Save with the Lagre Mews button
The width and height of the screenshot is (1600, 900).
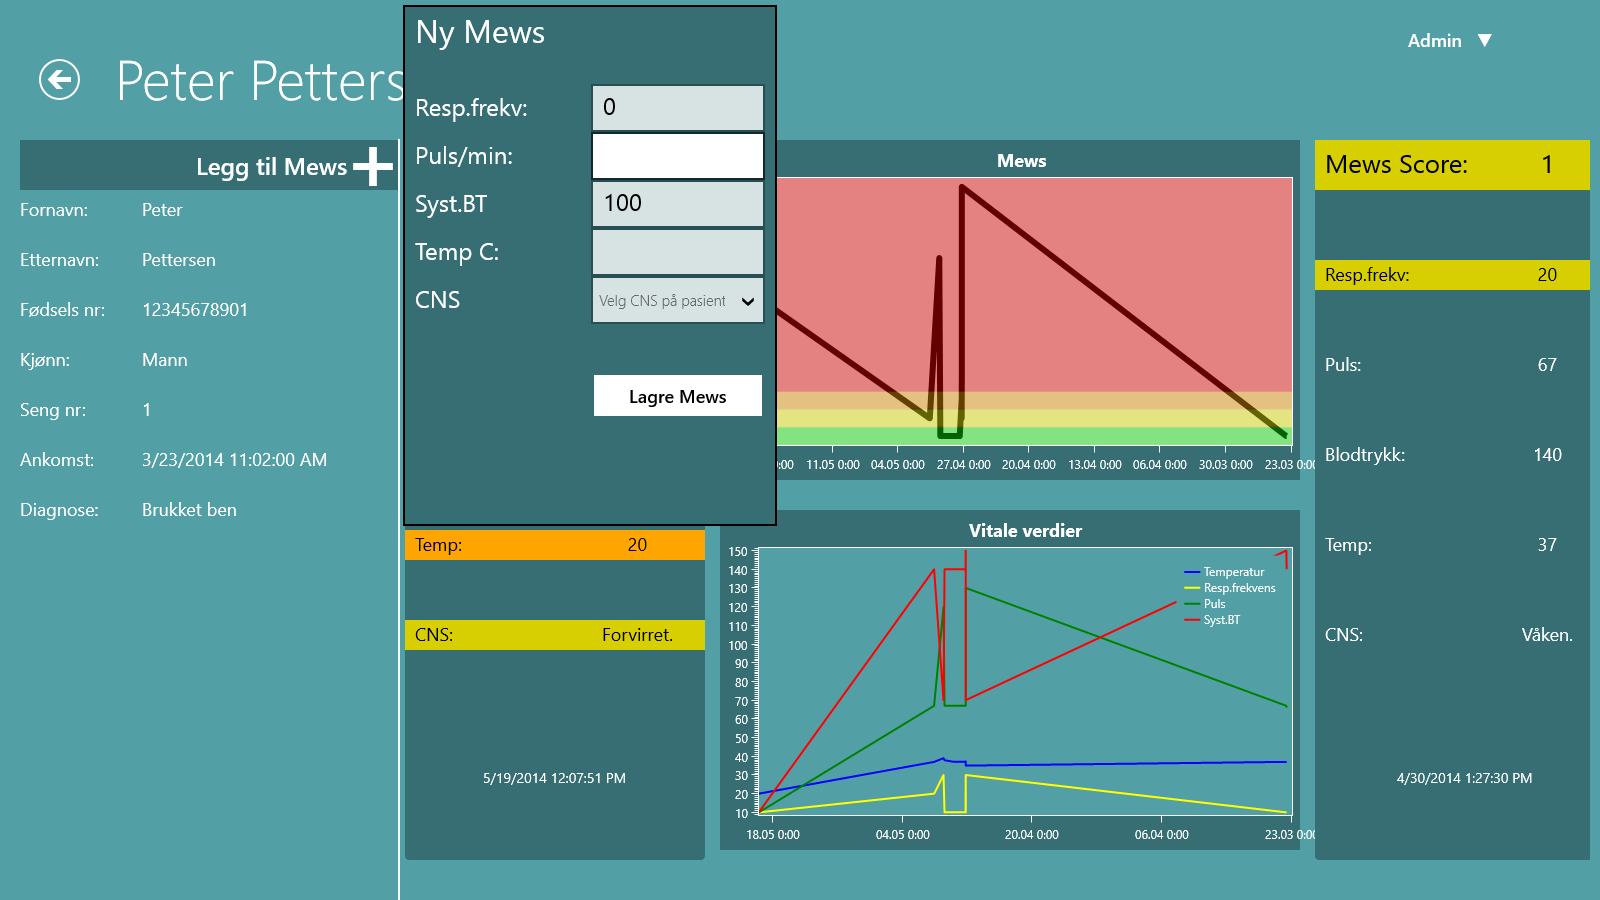tap(678, 396)
